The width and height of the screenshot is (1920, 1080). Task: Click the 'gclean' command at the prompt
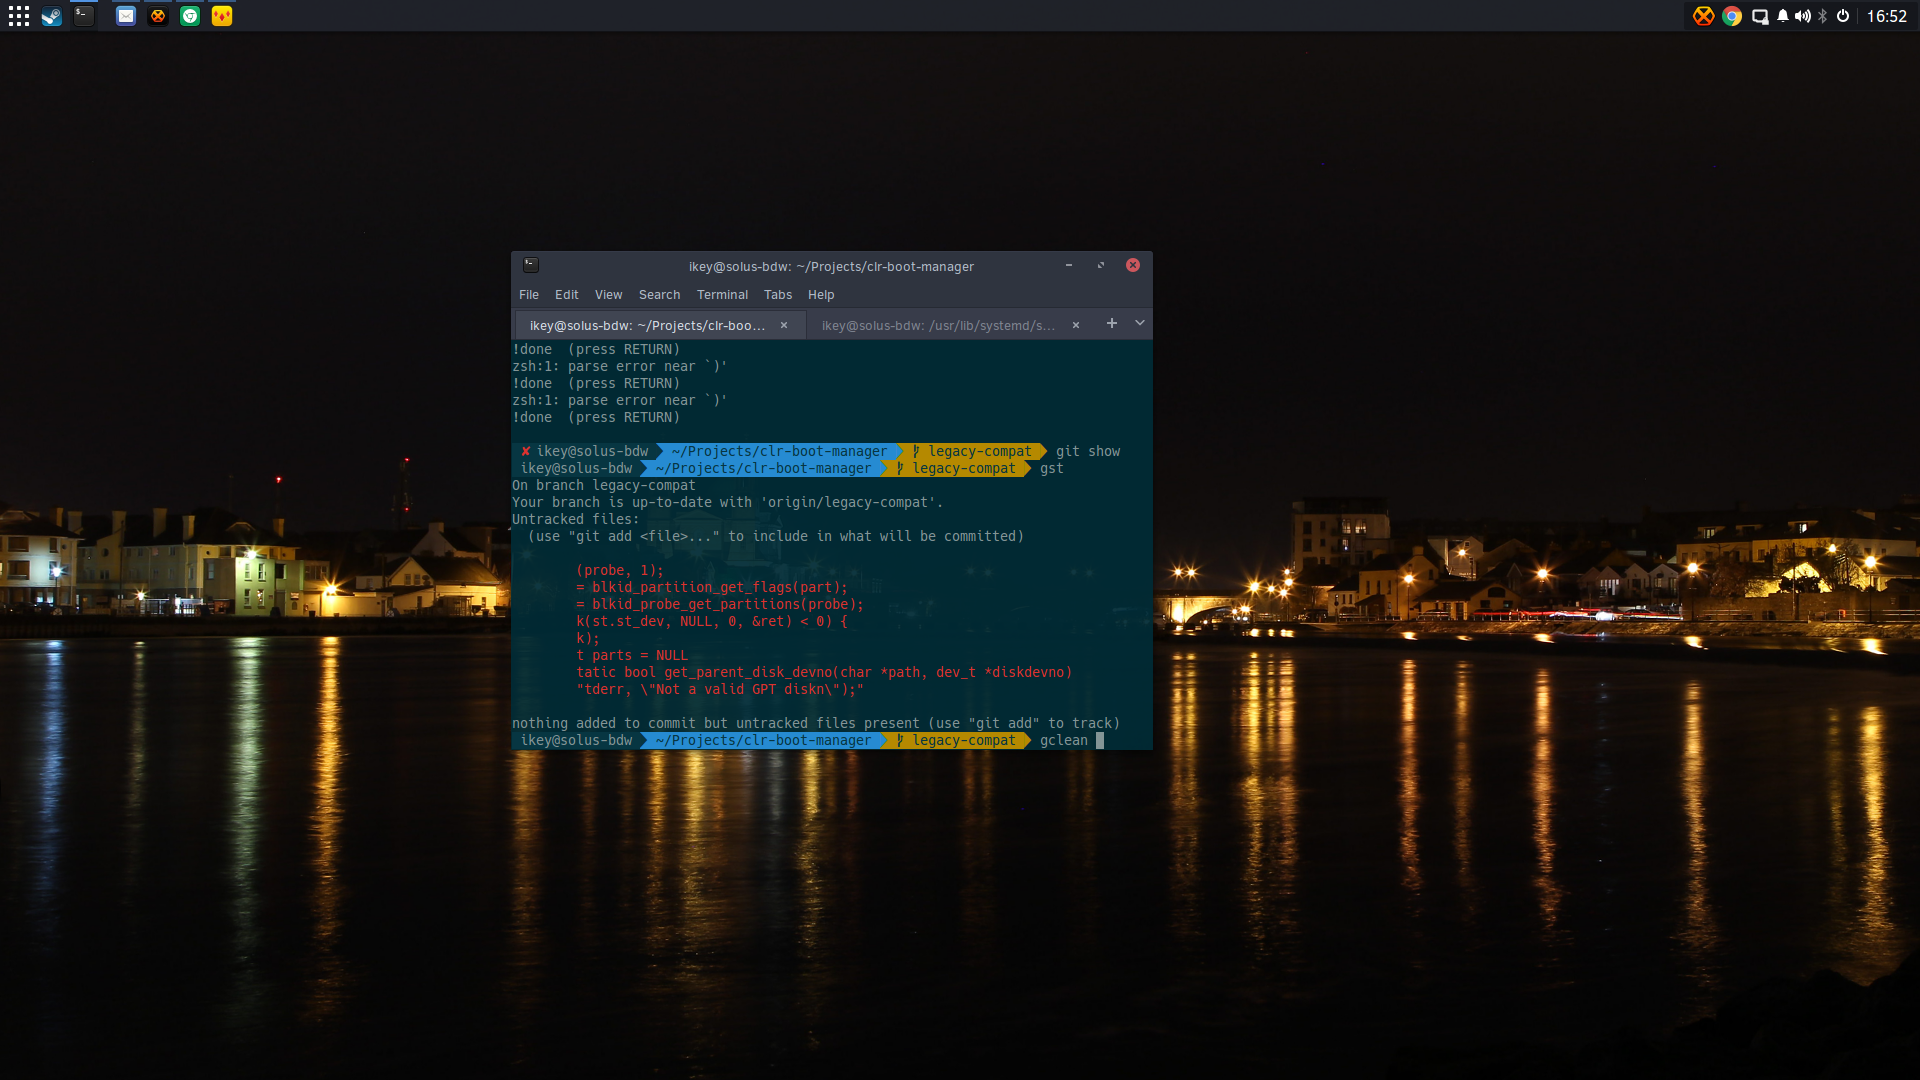click(1064, 740)
